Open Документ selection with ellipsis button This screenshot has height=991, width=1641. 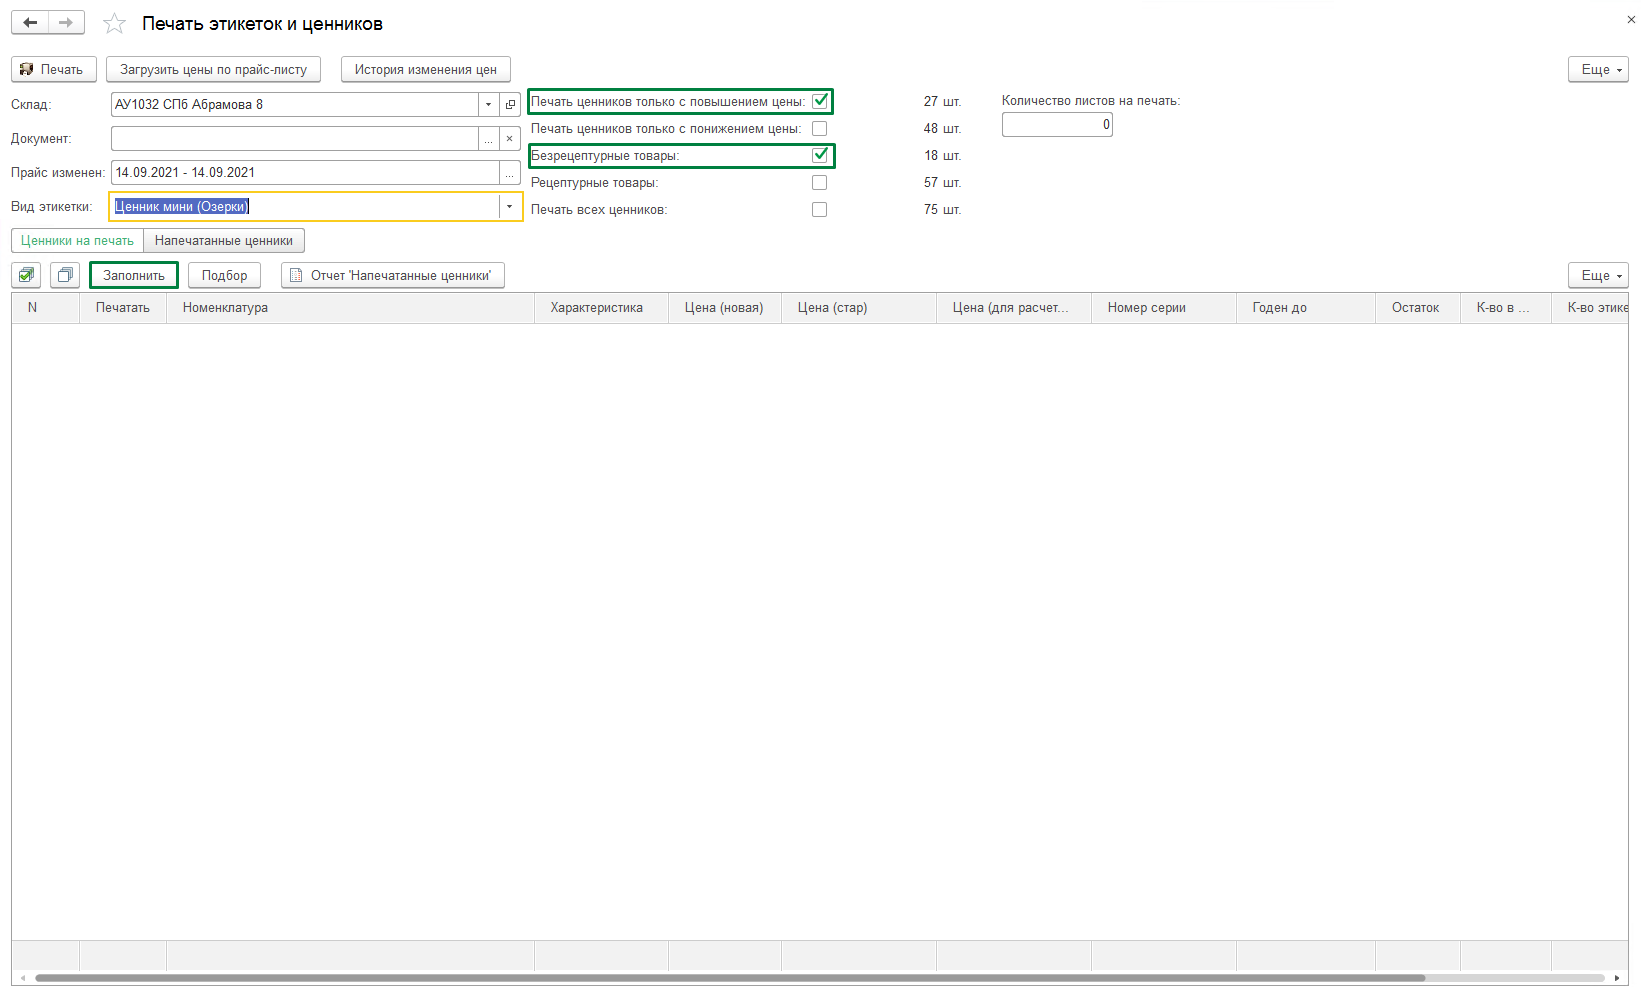coord(488,139)
